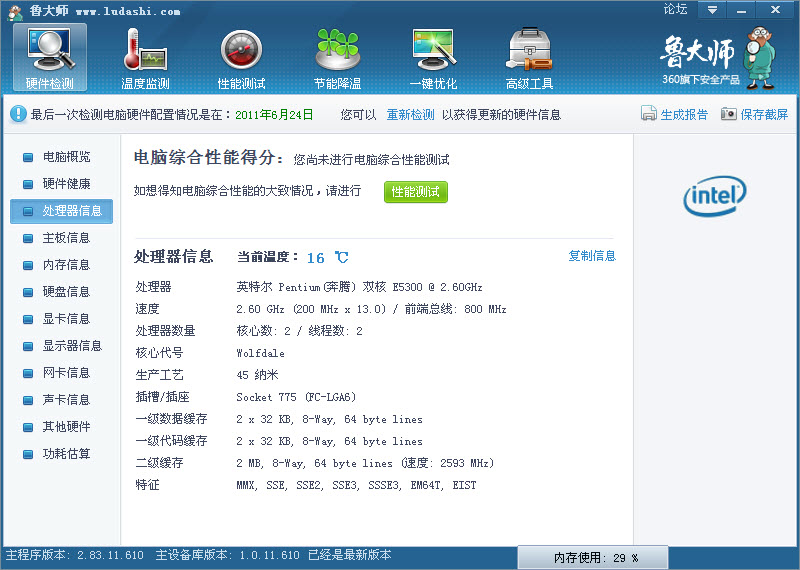Open 显卡信息 in the sidebar
The width and height of the screenshot is (800, 570).
coord(66,319)
